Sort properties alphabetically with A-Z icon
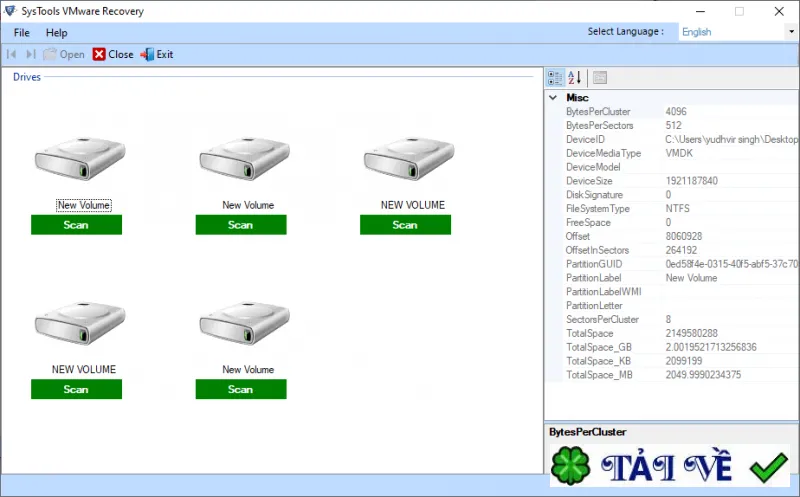This screenshot has height=497, width=800. coord(574,78)
